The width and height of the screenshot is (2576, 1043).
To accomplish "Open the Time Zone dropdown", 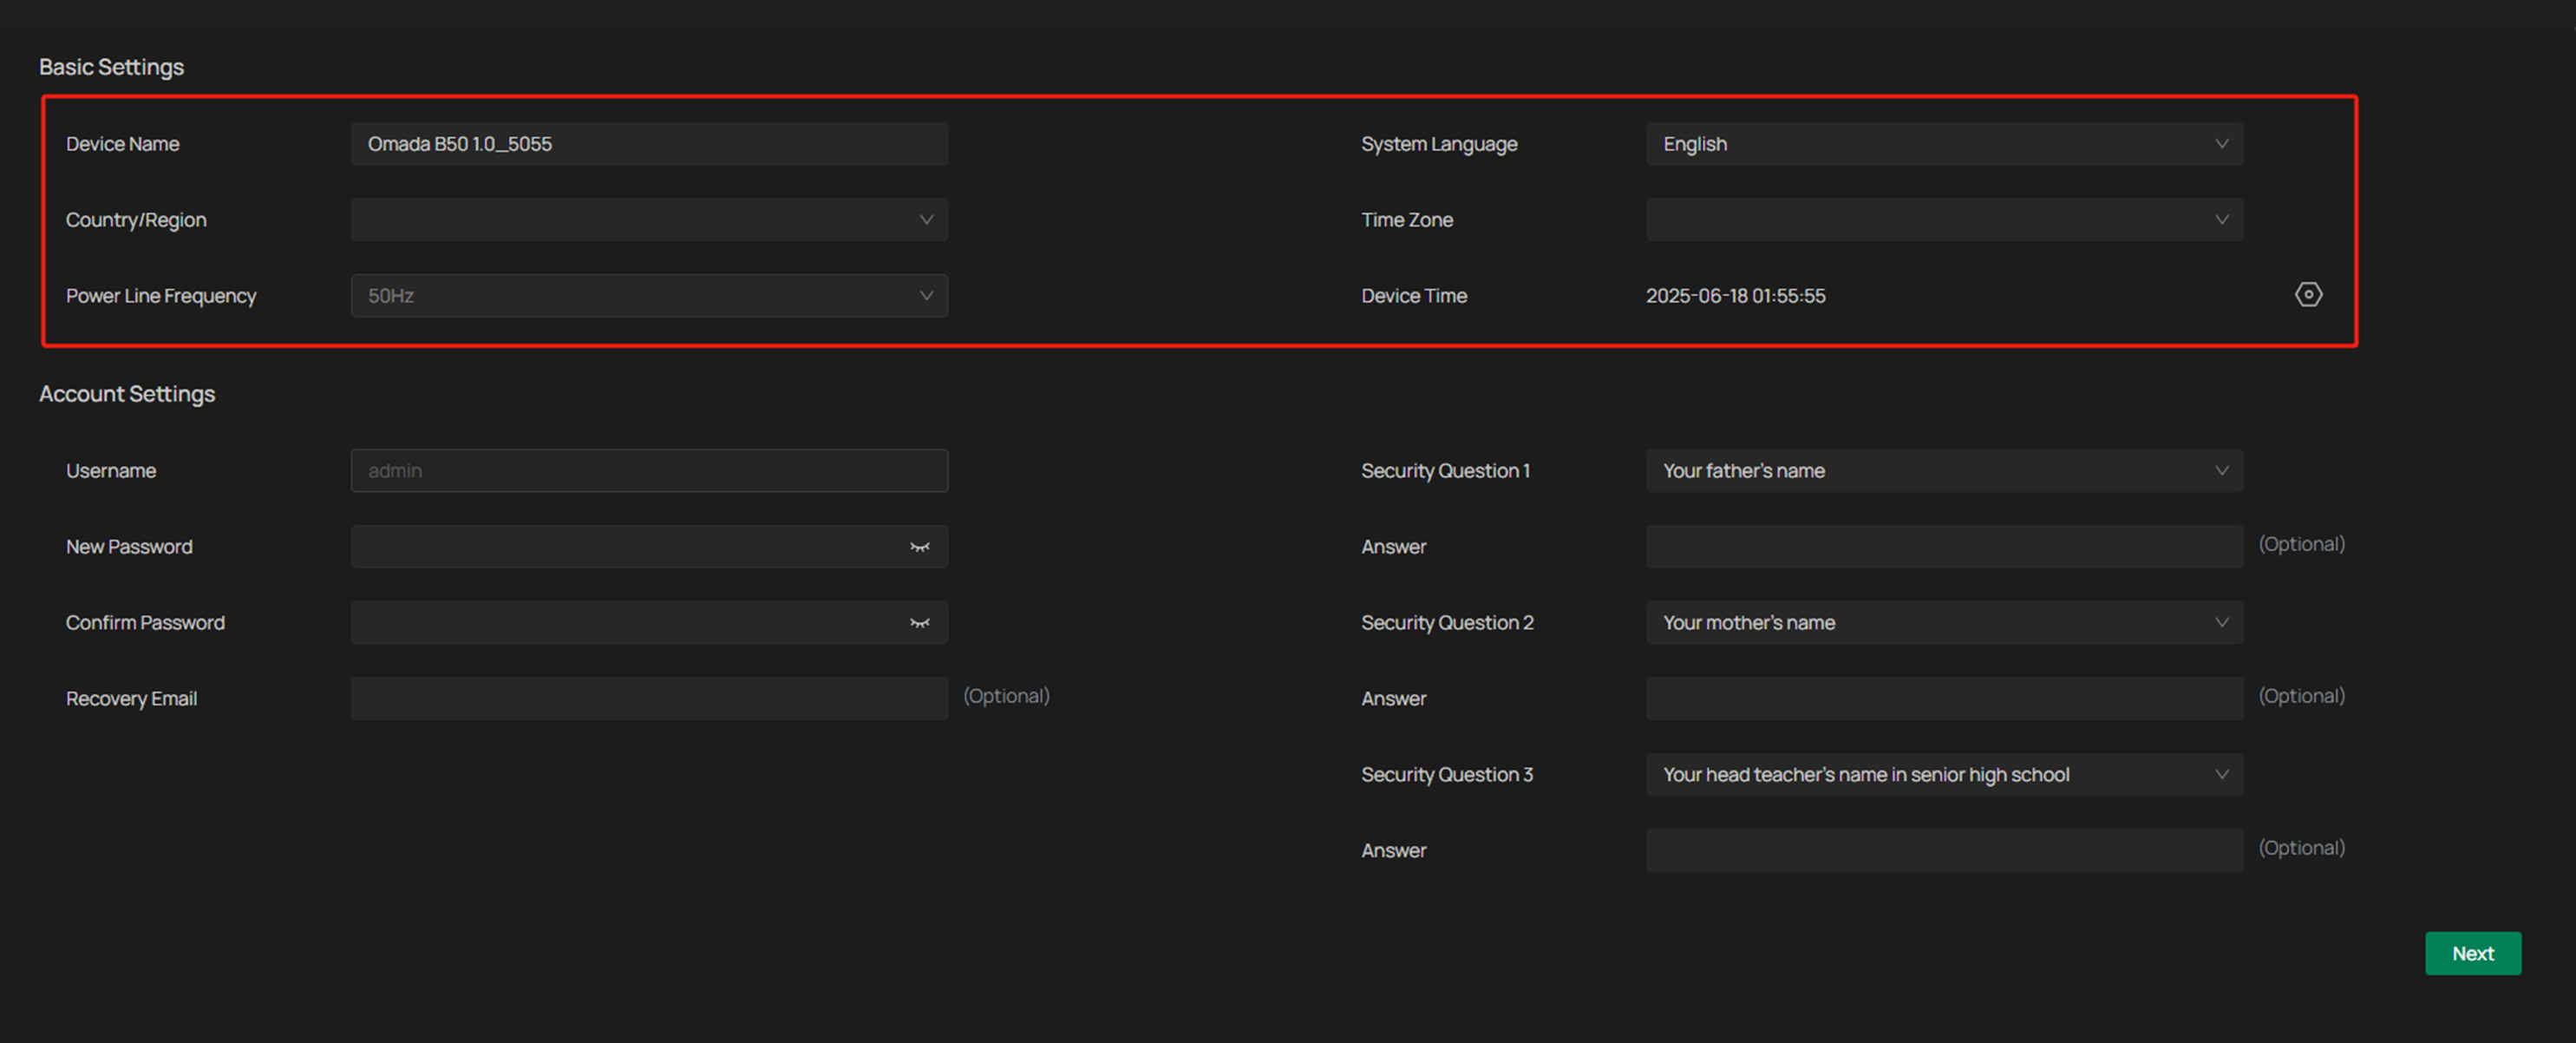I will (1944, 220).
